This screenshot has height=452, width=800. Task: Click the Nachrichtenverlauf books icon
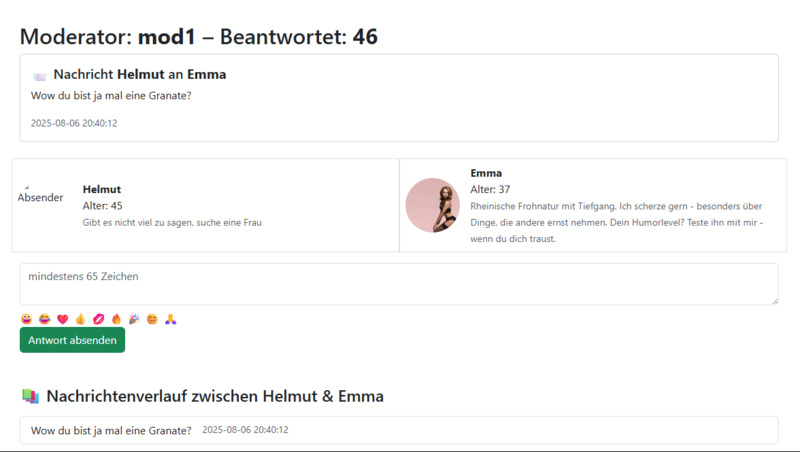pyautogui.click(x=31, y=396)
